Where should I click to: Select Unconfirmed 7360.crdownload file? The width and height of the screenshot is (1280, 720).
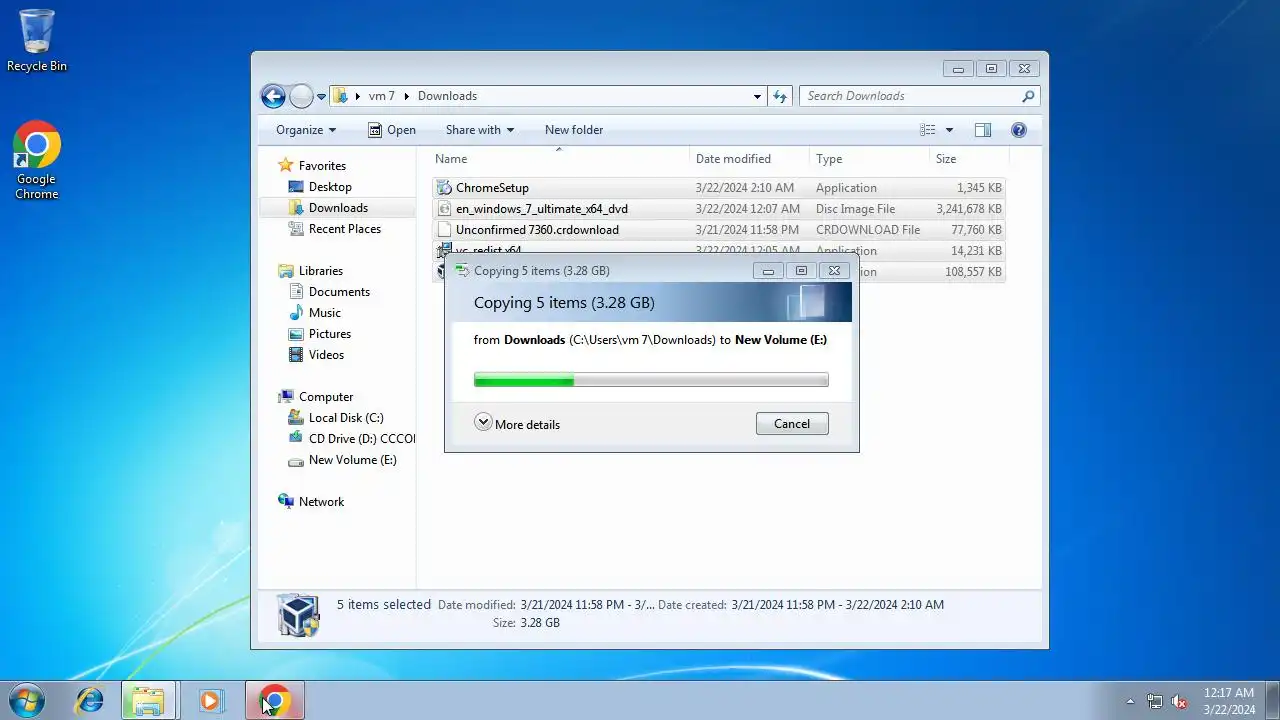[718, 230]
